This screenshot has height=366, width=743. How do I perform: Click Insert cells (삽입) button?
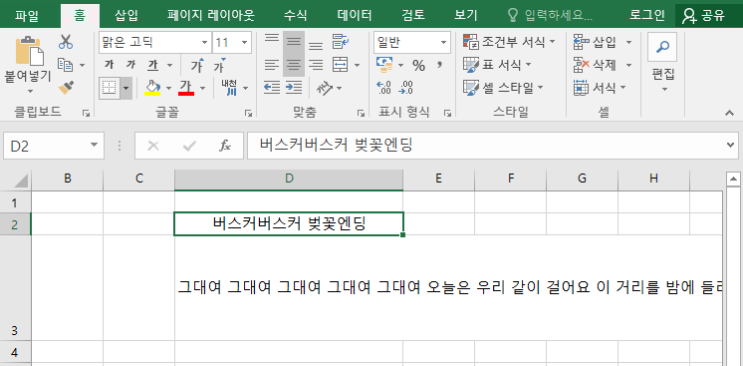[x=596, y=42]
